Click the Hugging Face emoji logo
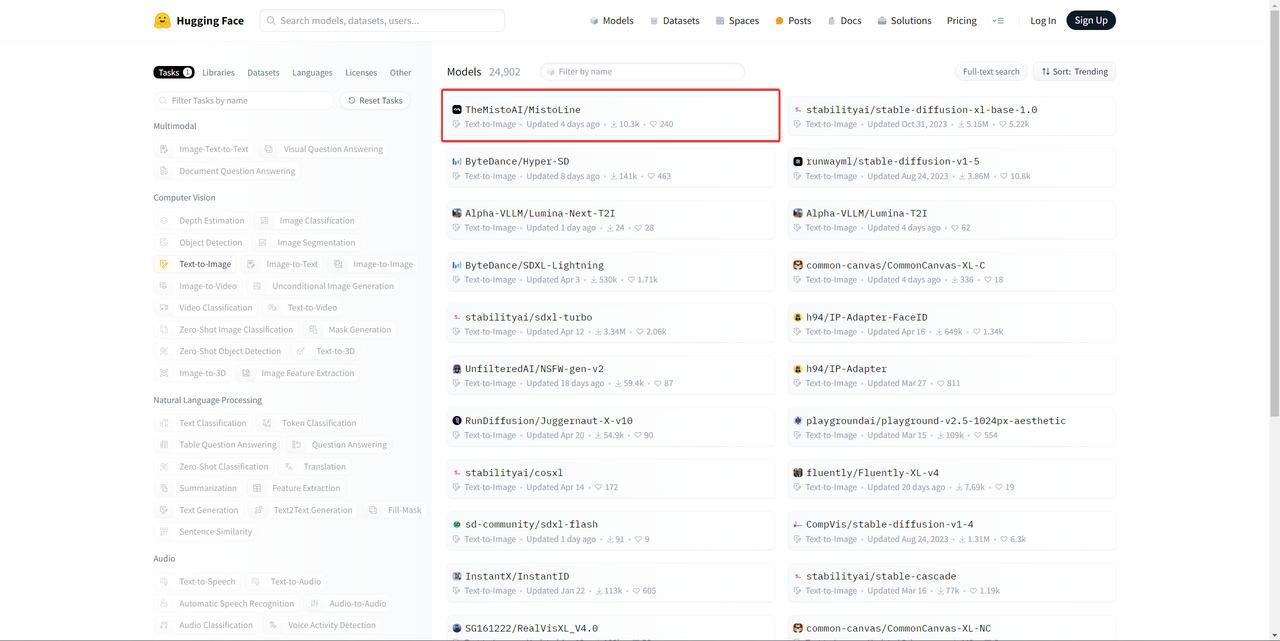 pyautogui.click(x=162, y=20)
